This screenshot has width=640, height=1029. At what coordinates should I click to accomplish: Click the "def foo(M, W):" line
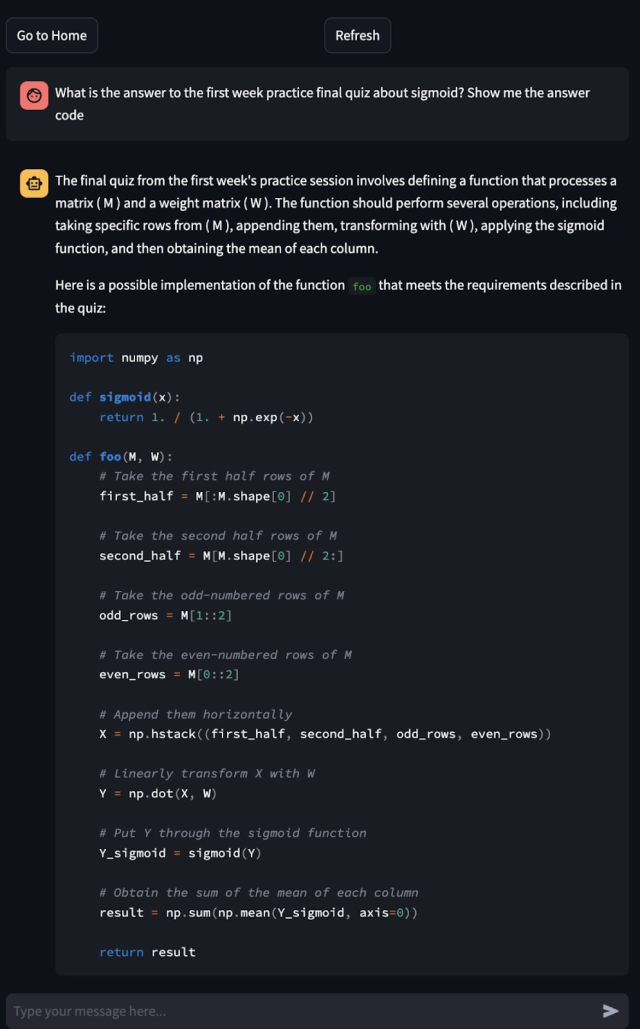click(x=120, y=457)
